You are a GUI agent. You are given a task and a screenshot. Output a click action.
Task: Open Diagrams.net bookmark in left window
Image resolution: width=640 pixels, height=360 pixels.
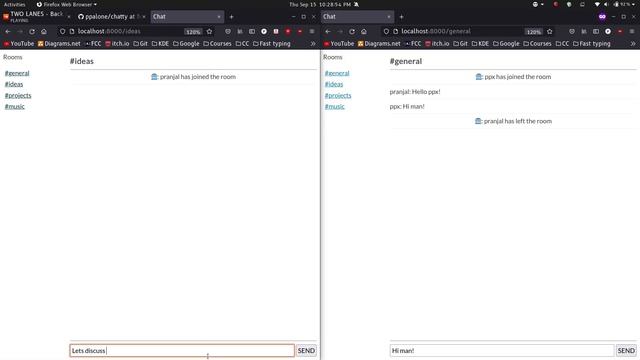coord(59,44)
